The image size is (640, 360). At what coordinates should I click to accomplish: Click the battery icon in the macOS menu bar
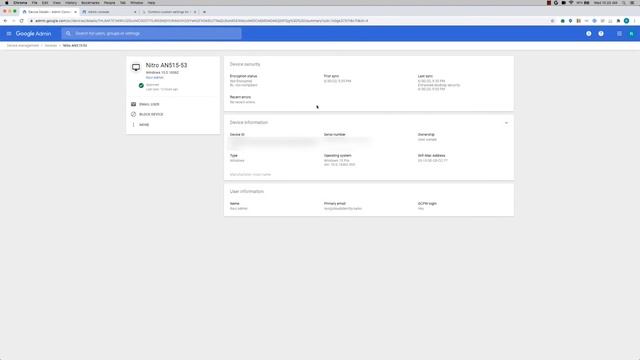pyautogui.click(x=586, y=2)
